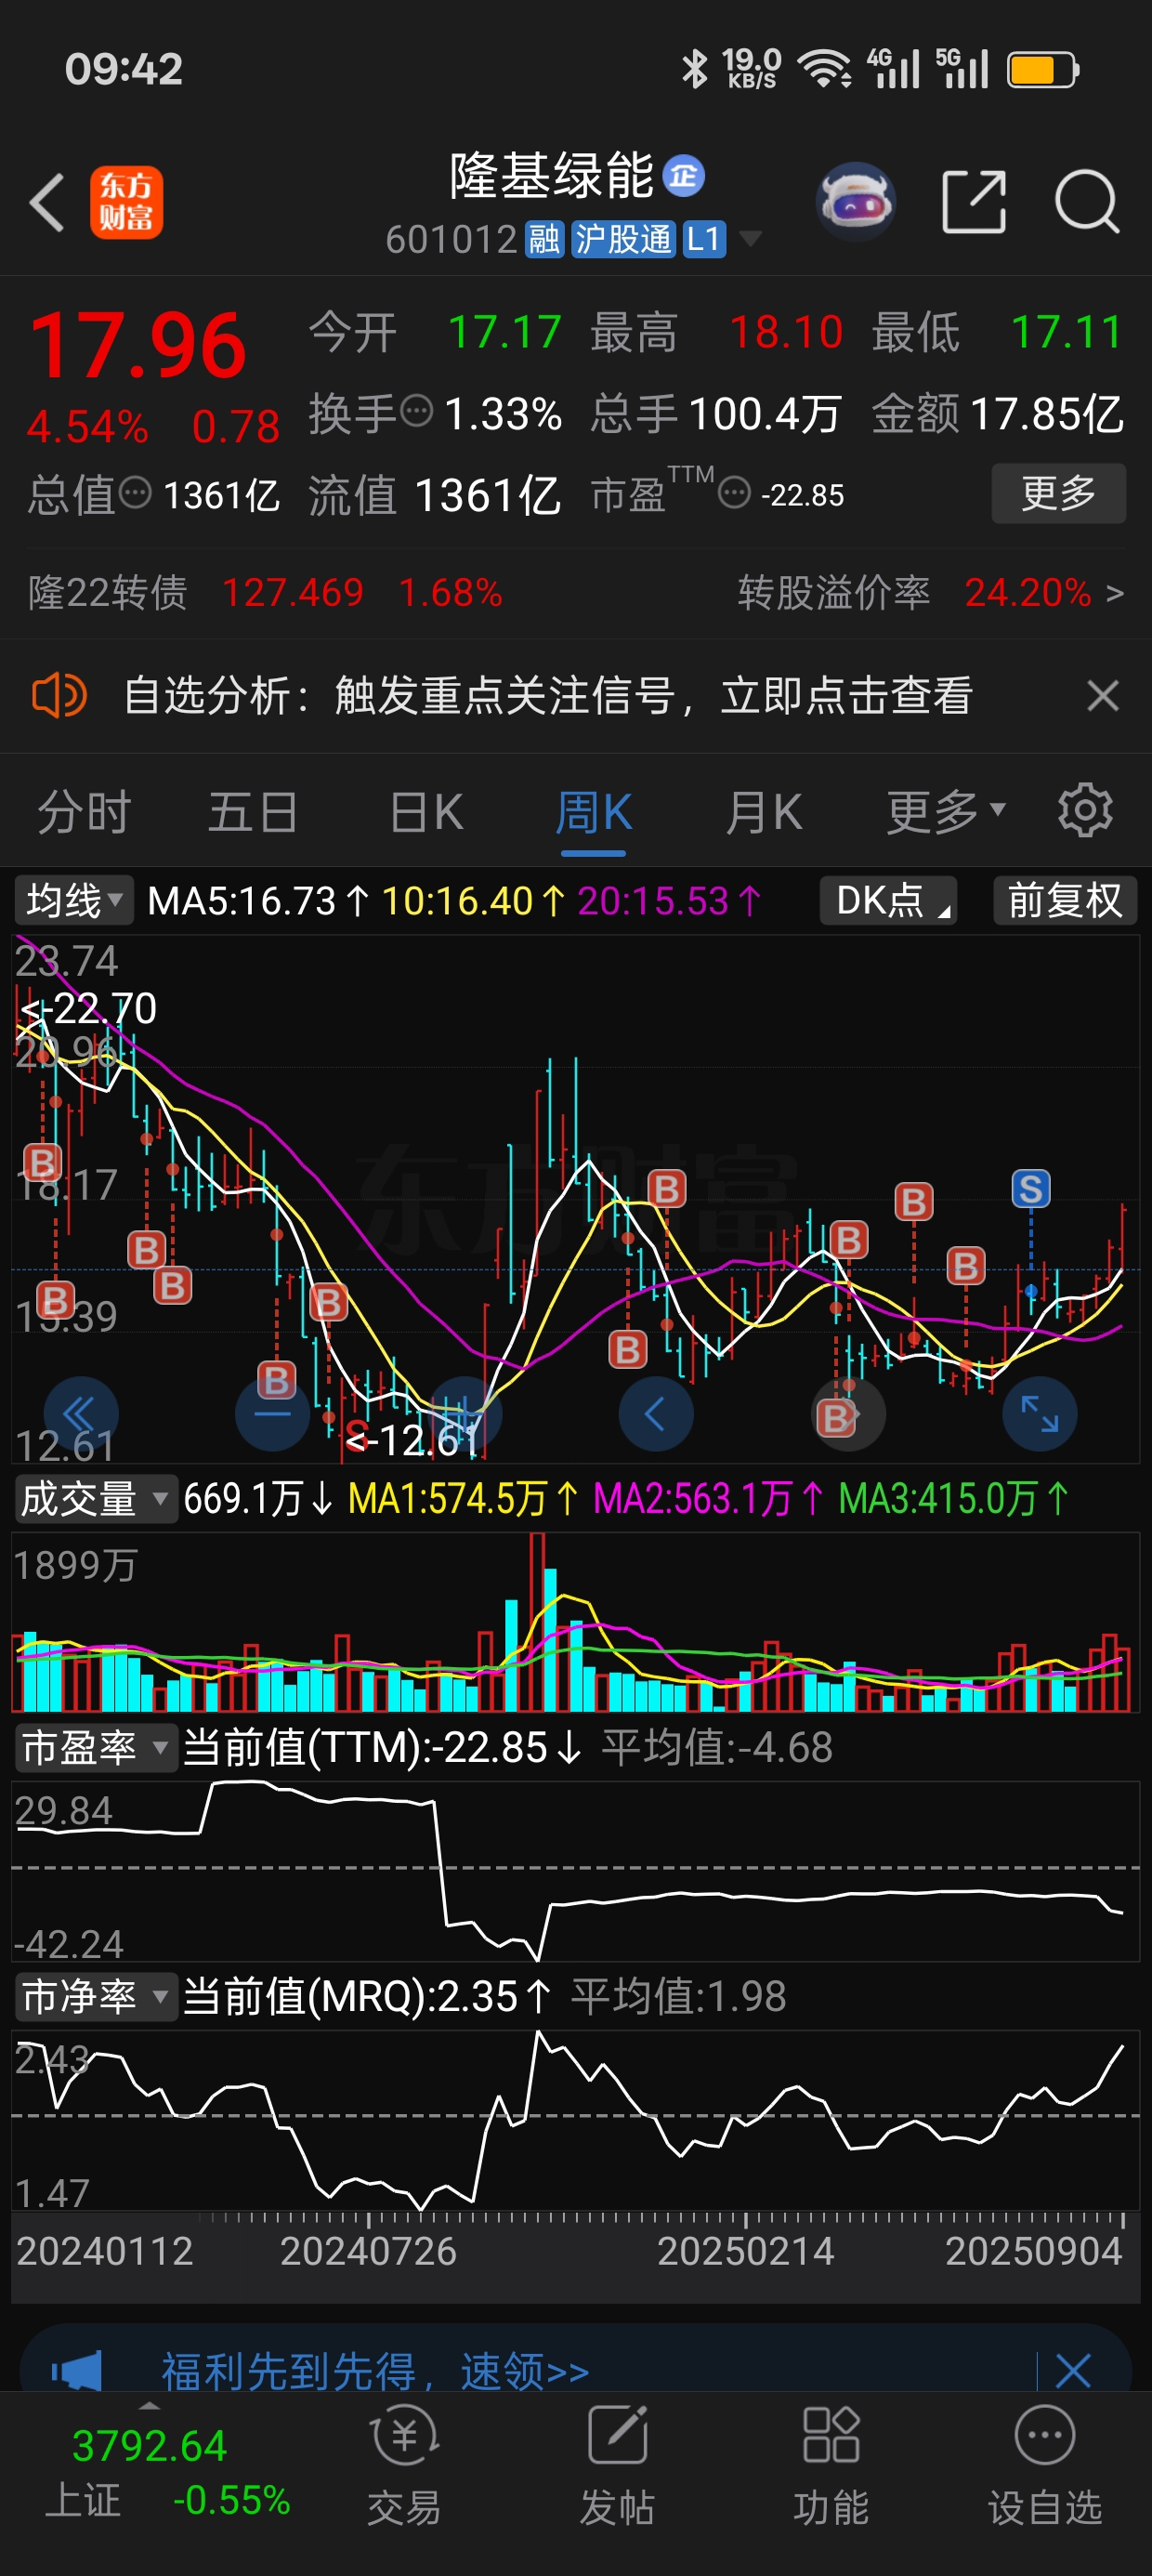Switch to the 月K tab
Image resolution: width=1152 pixels, height=2576 pixels.
[x=763, y=811]
